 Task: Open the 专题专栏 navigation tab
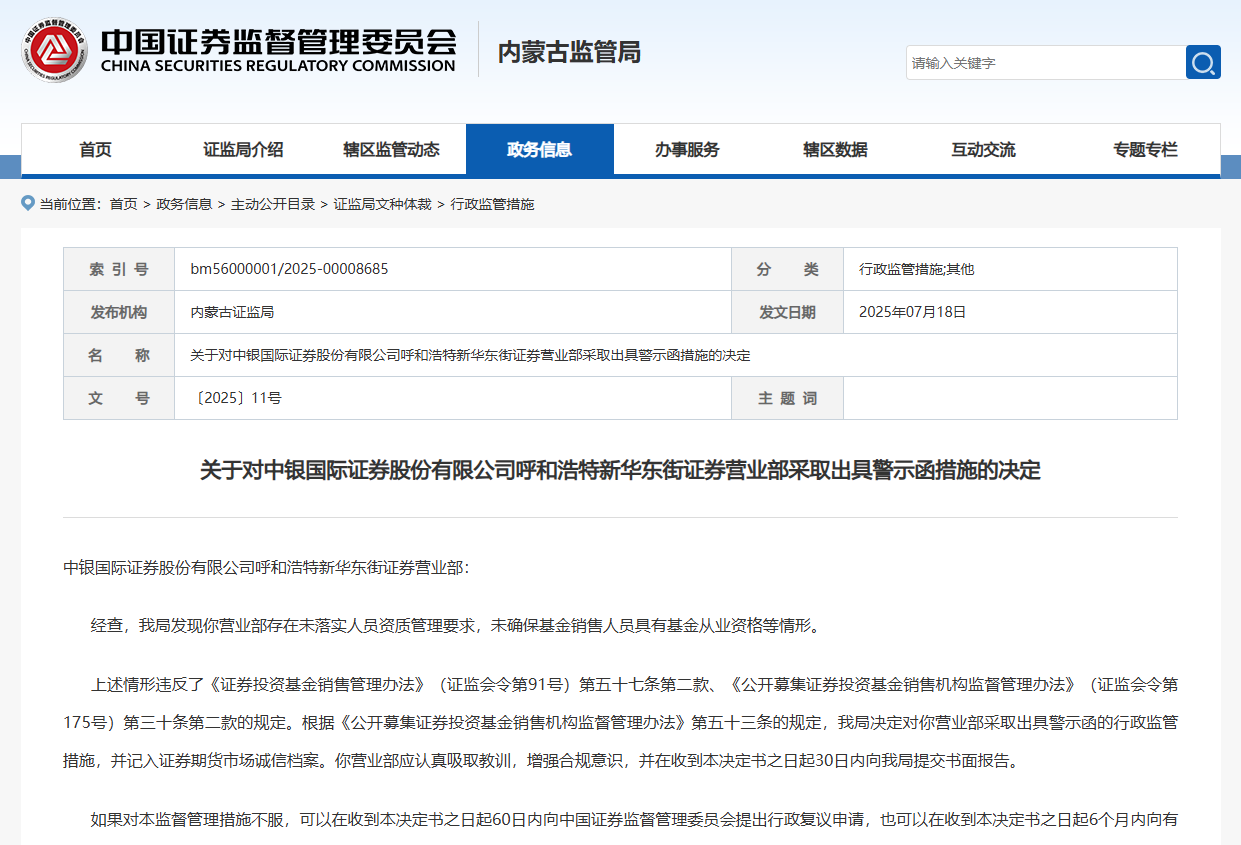(1146, 150)
